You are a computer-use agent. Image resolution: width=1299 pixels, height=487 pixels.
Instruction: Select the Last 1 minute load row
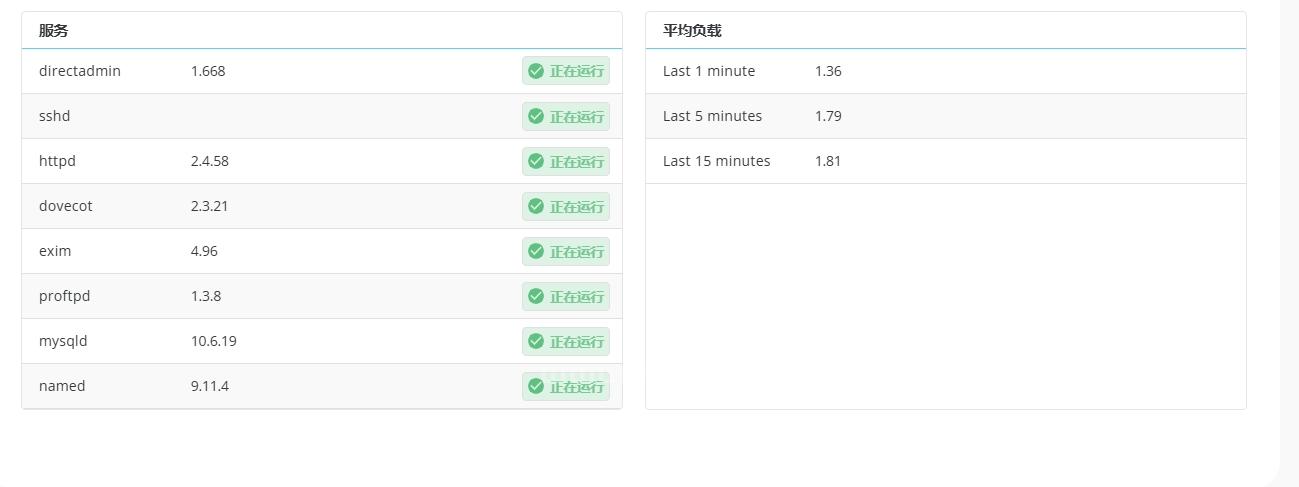point(946,71)
